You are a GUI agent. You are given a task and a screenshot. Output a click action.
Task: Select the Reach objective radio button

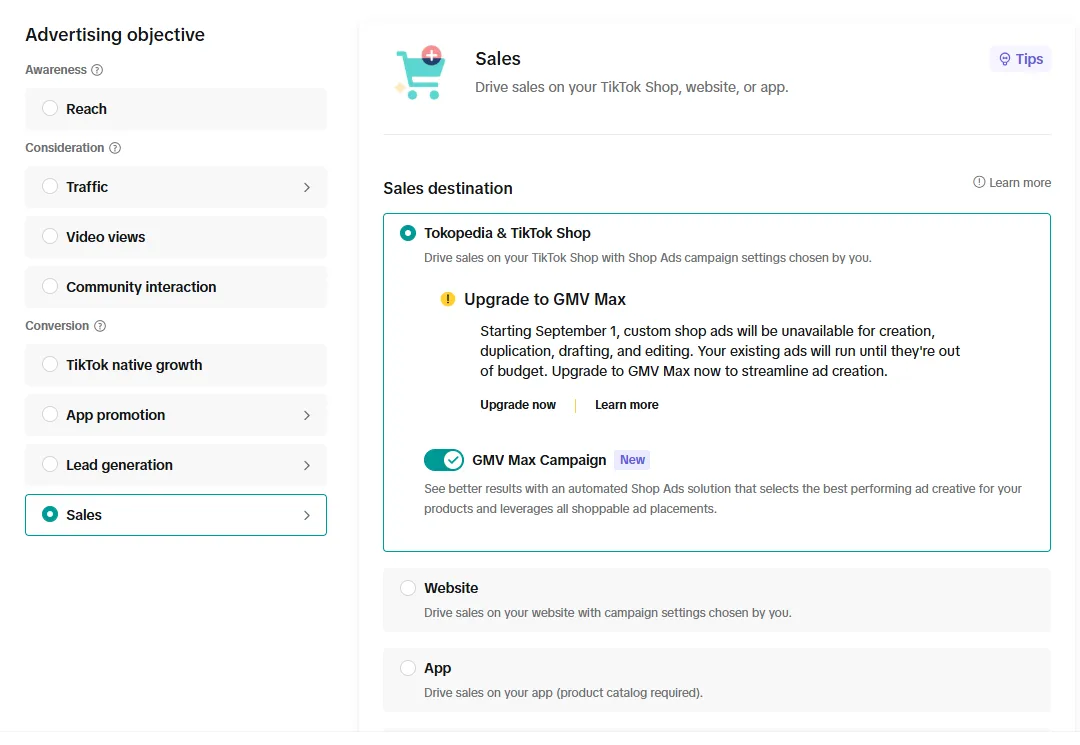tap(50, 108)
